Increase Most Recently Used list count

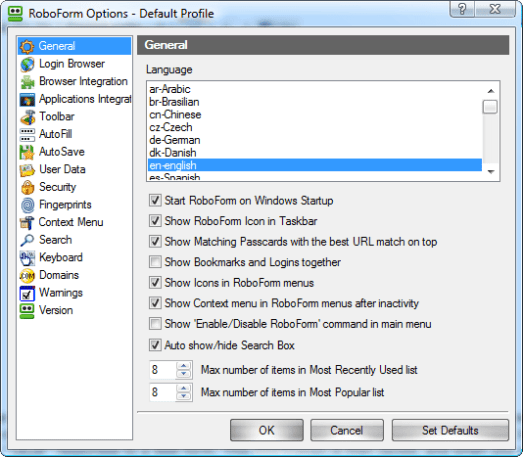point(183,366)
